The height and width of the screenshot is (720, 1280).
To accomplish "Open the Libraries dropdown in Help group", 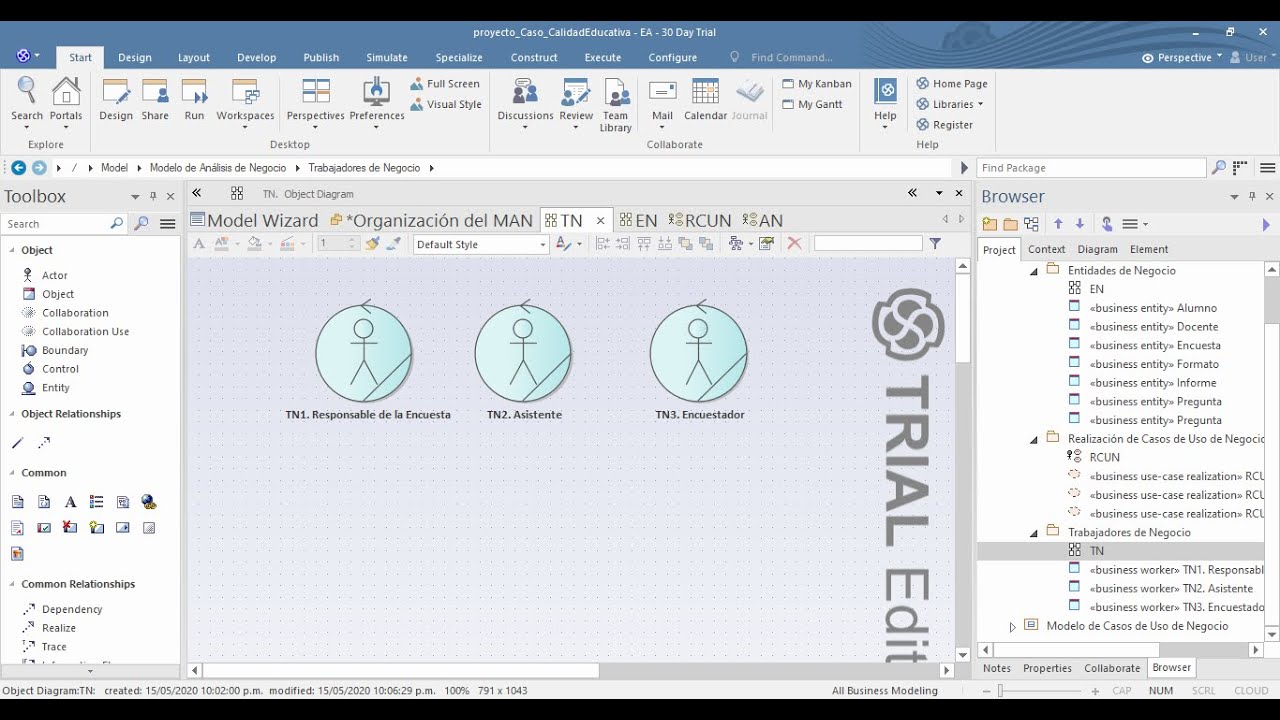I will pos(950,104).
